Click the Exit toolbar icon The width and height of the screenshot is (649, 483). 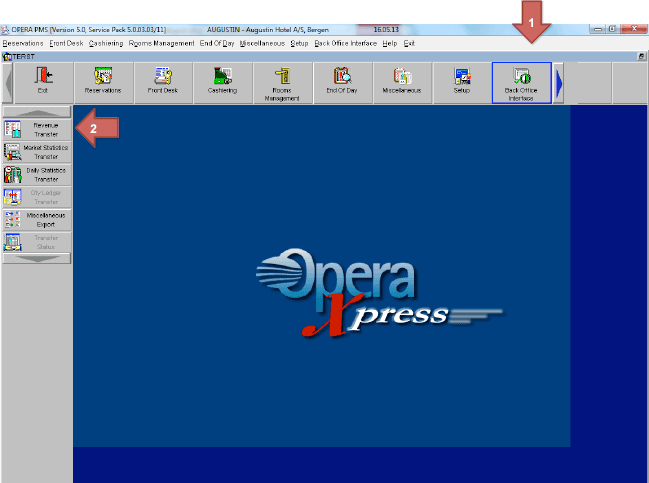(42, 83)
